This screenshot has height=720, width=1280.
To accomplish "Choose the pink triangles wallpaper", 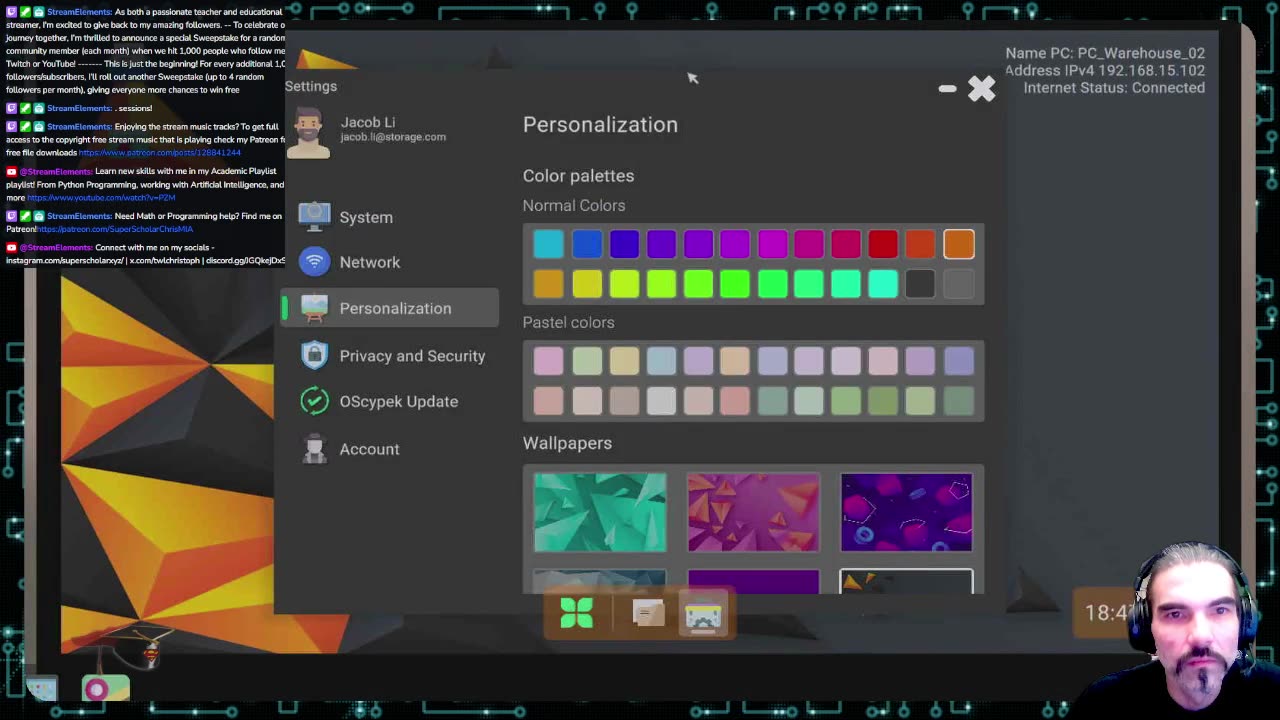I will point(753,512).
